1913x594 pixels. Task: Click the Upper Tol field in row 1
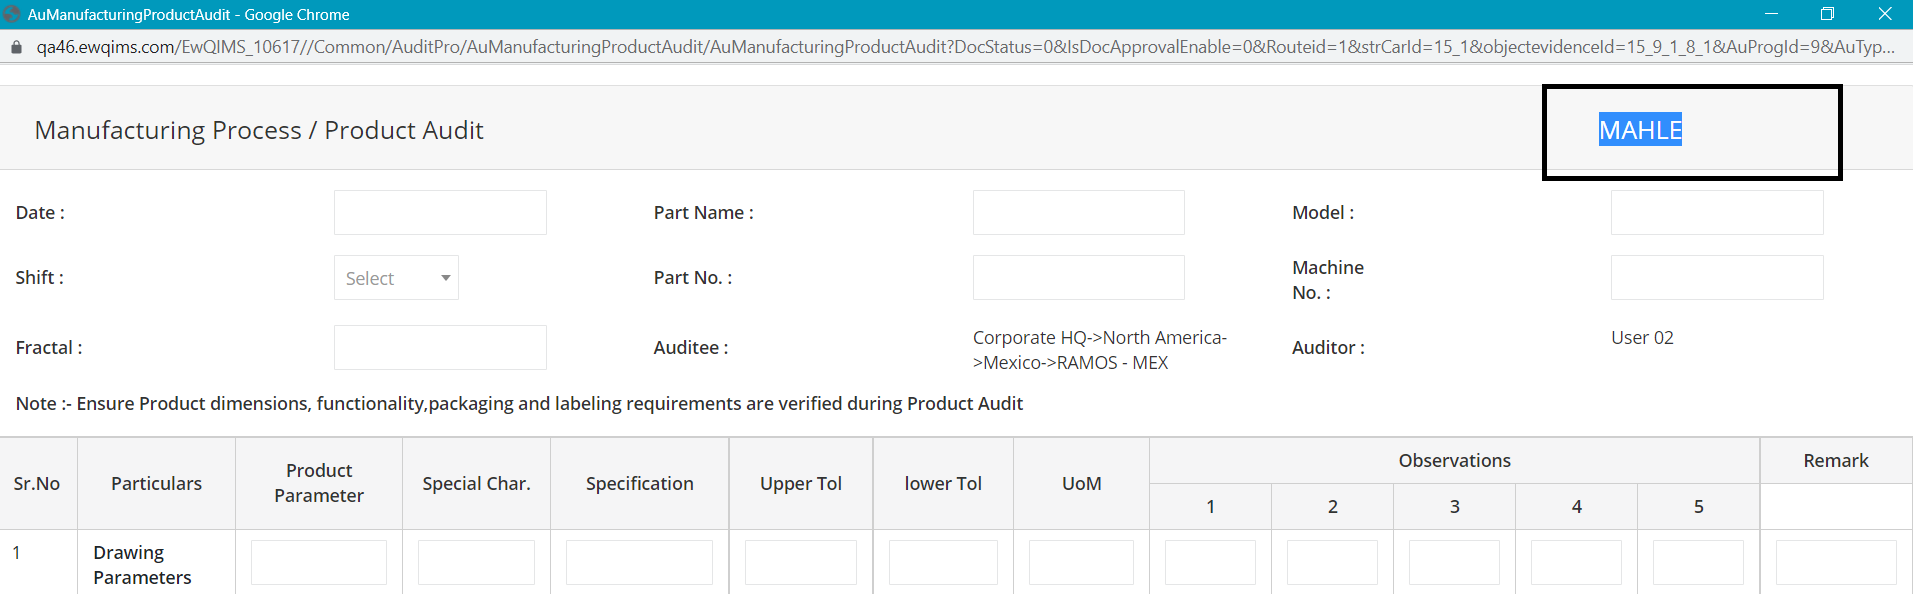[x=801, y=563]
